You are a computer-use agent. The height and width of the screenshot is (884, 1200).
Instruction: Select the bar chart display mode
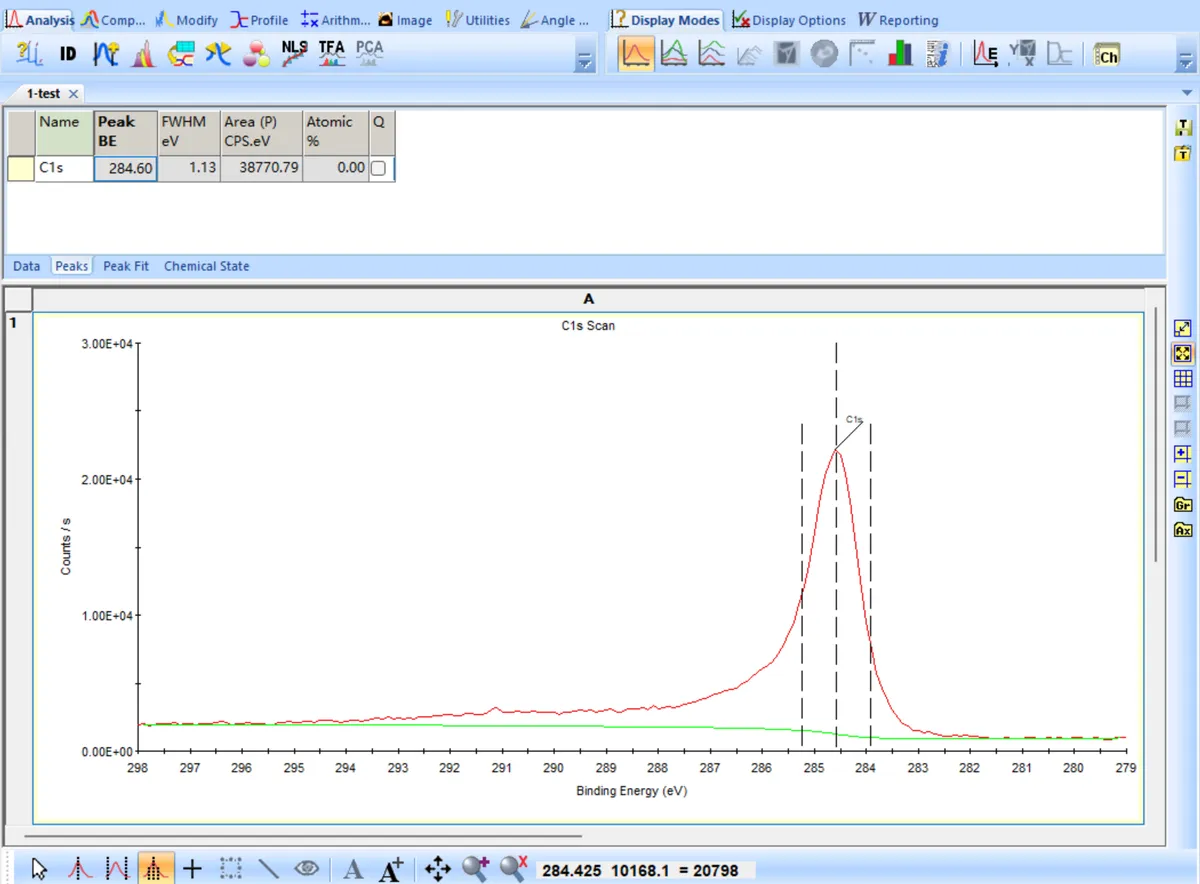(900, 54)
